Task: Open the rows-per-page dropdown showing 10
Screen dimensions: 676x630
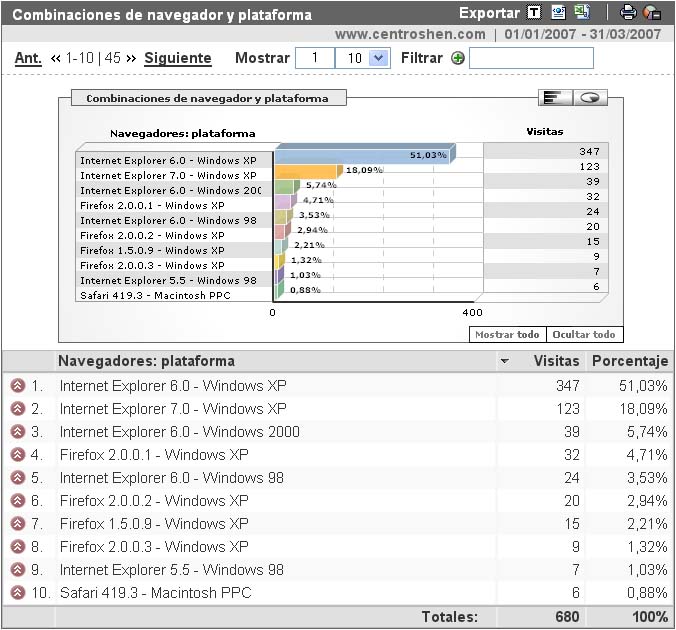Action: click(x=378, y=58)
